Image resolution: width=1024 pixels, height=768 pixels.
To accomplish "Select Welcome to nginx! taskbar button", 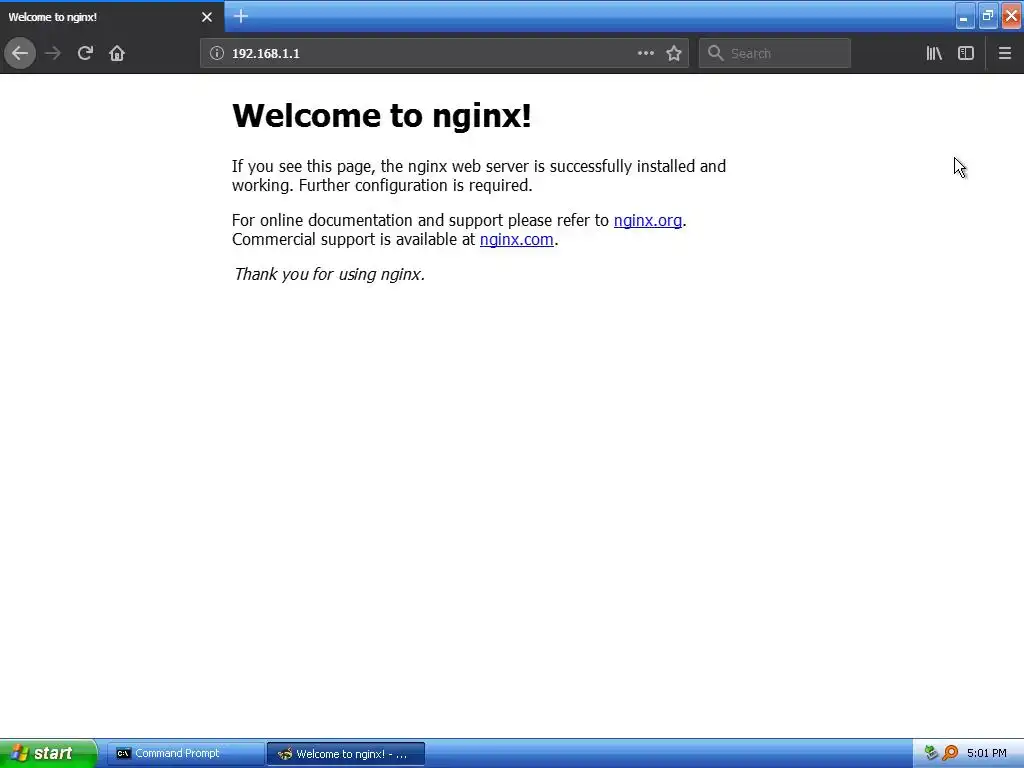I will [345, 754].
